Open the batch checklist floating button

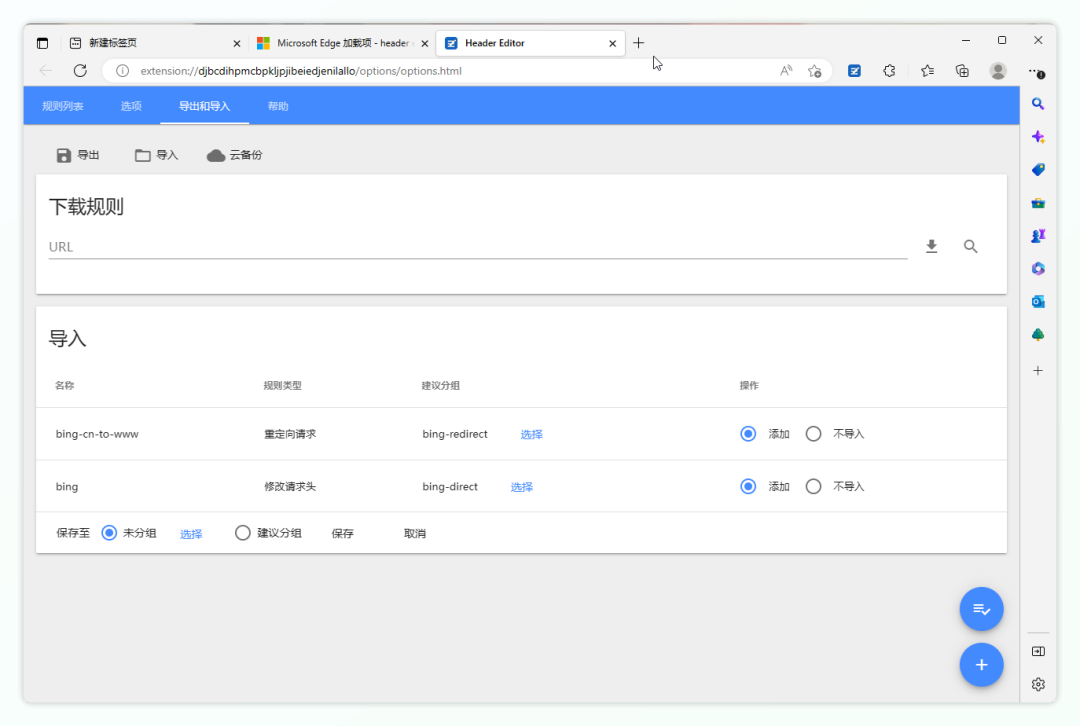pos(981,609)
